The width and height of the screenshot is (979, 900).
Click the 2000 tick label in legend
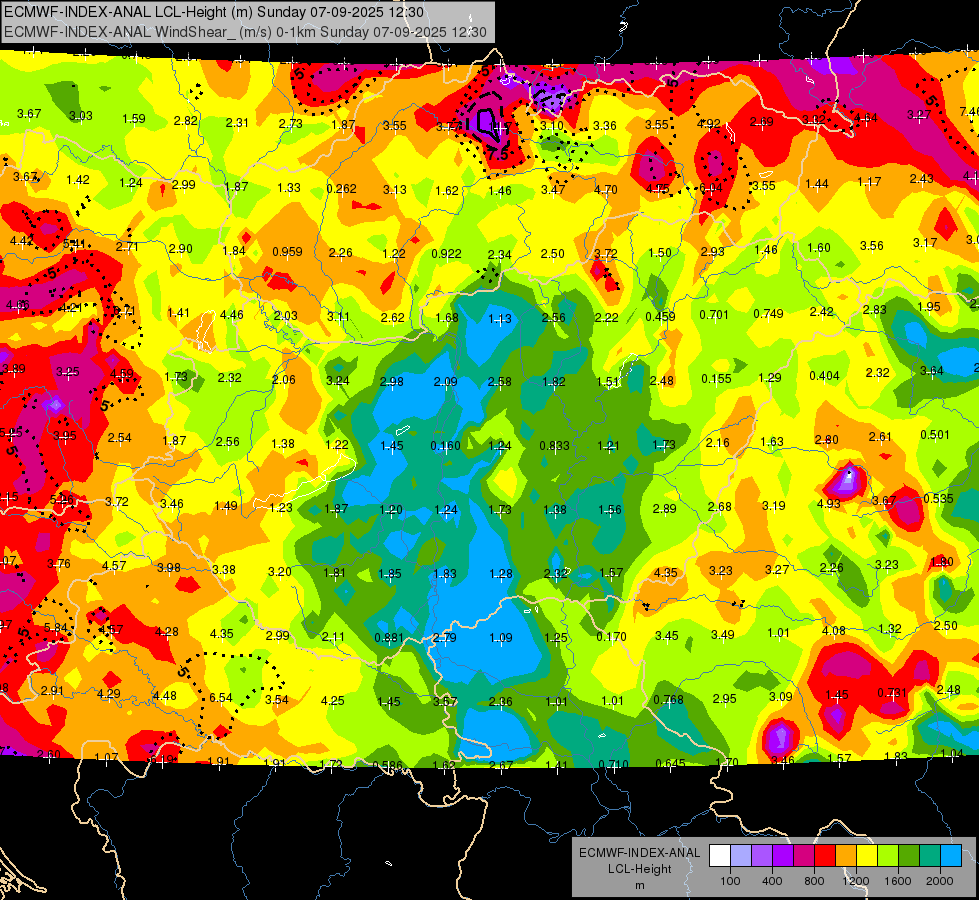pyautogui.click(x=940, y=881)
